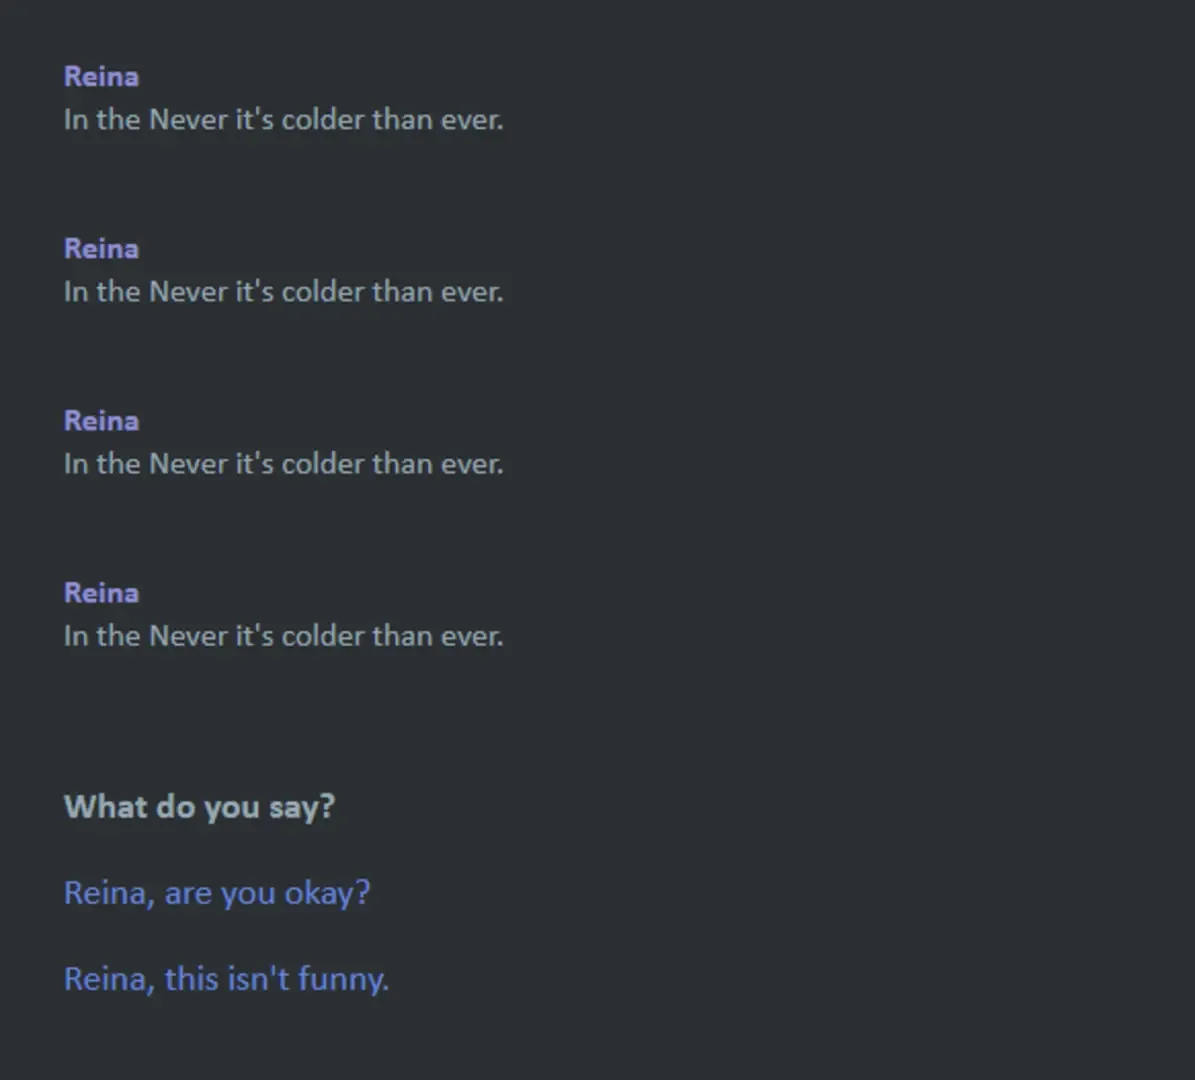Choose the reply "Reina, are you okay?"
The image size is (1195, 1080).
coord(216,892)
